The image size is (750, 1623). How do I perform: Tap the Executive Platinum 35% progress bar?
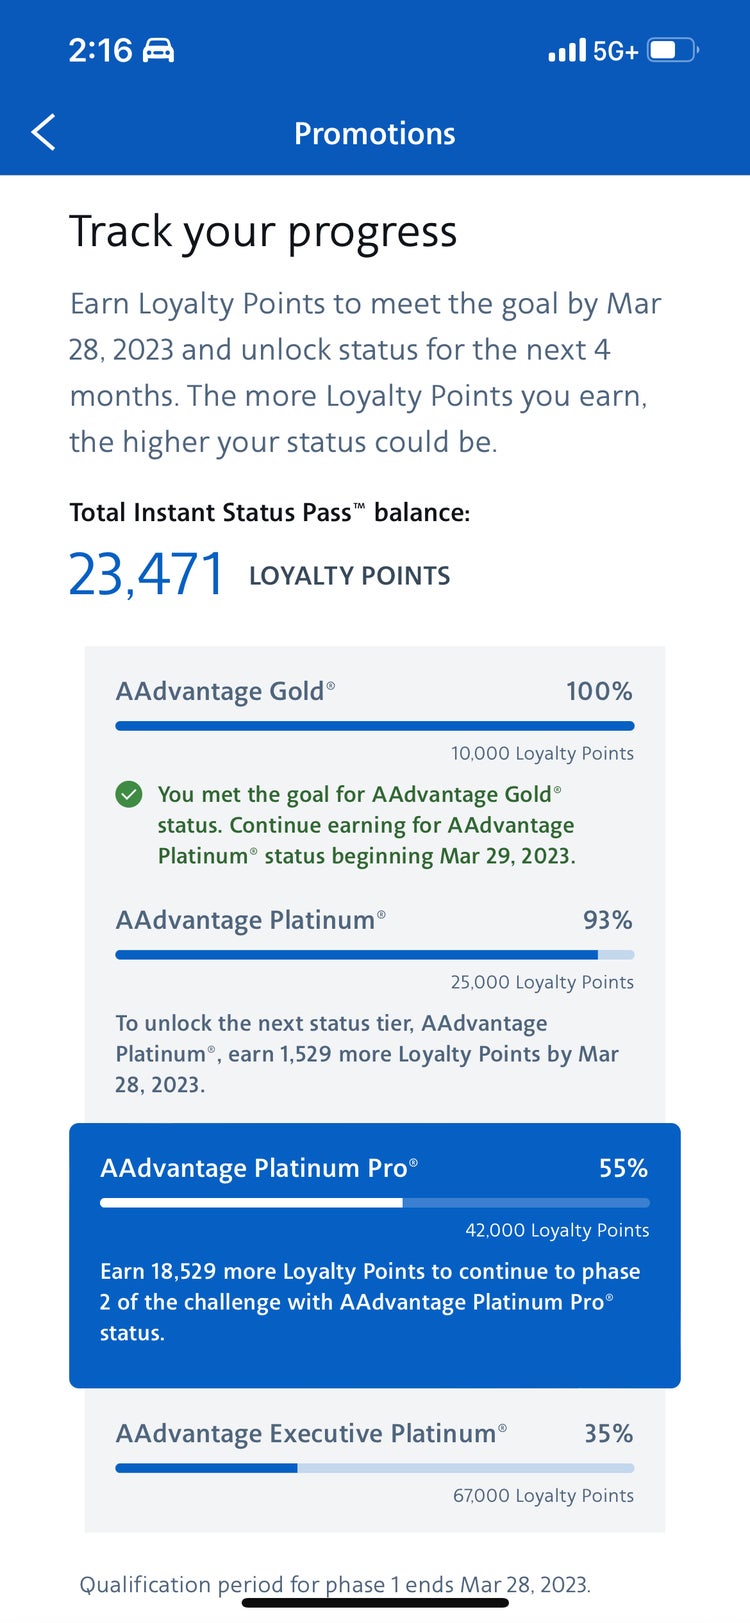(374, 1468)
